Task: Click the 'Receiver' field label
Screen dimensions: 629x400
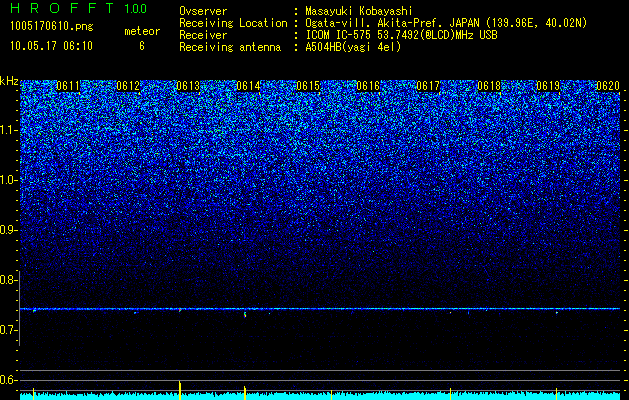Action: tap(203, 35)
